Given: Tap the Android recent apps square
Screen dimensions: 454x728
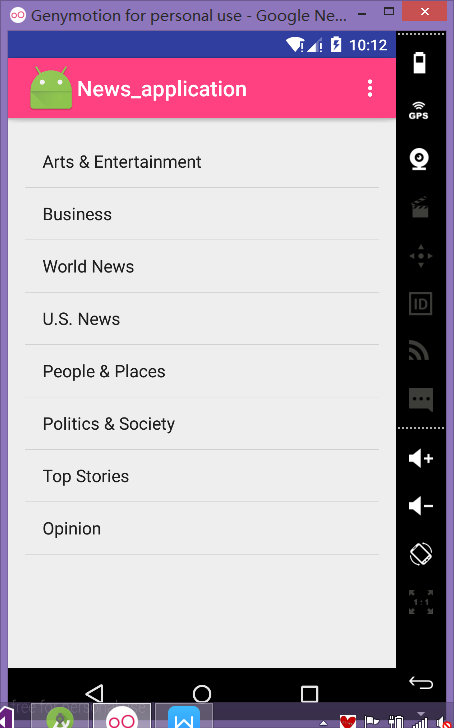Looking at the screenshot, I should (309, 694).
